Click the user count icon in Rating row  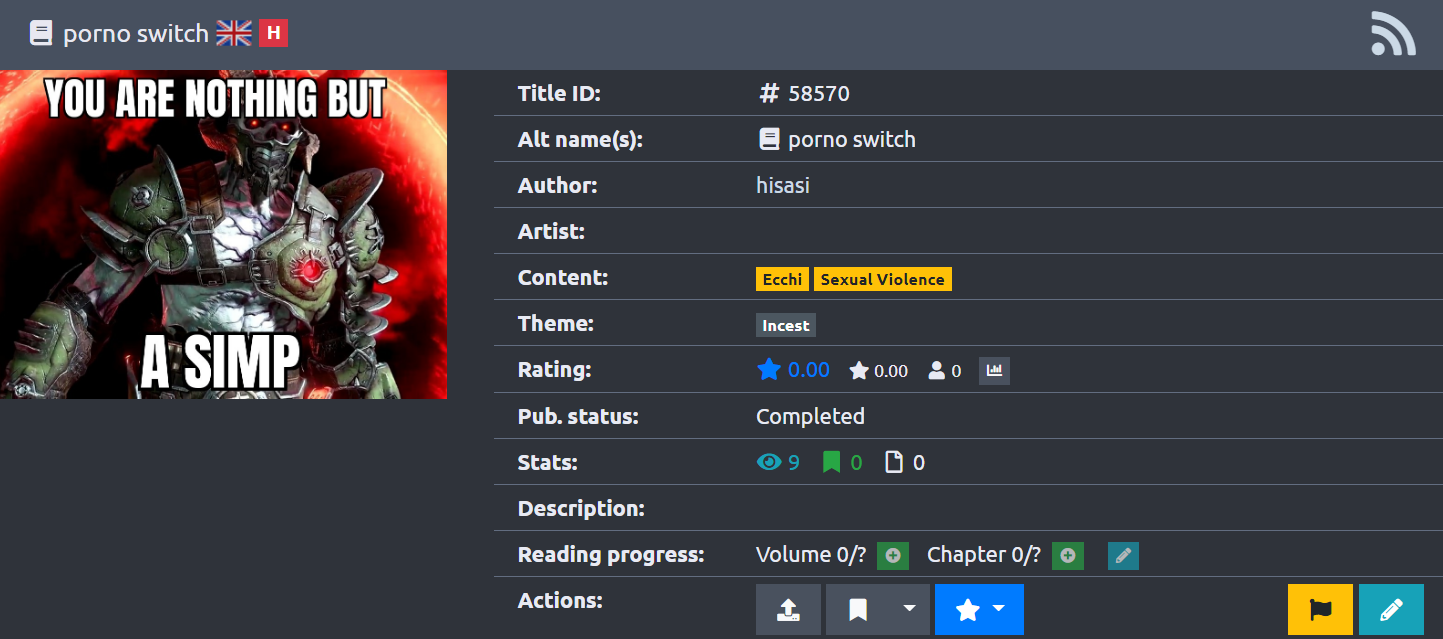[936, 371]
